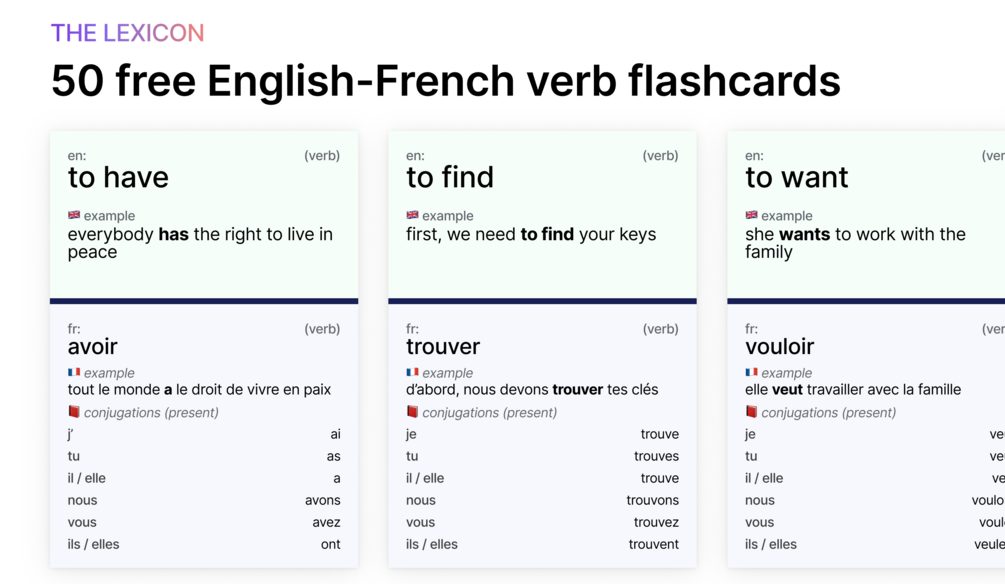Click the French word 'trouver'
Image resolution: width=1005 pixels, height=584 pixels.
click(443, 346)
